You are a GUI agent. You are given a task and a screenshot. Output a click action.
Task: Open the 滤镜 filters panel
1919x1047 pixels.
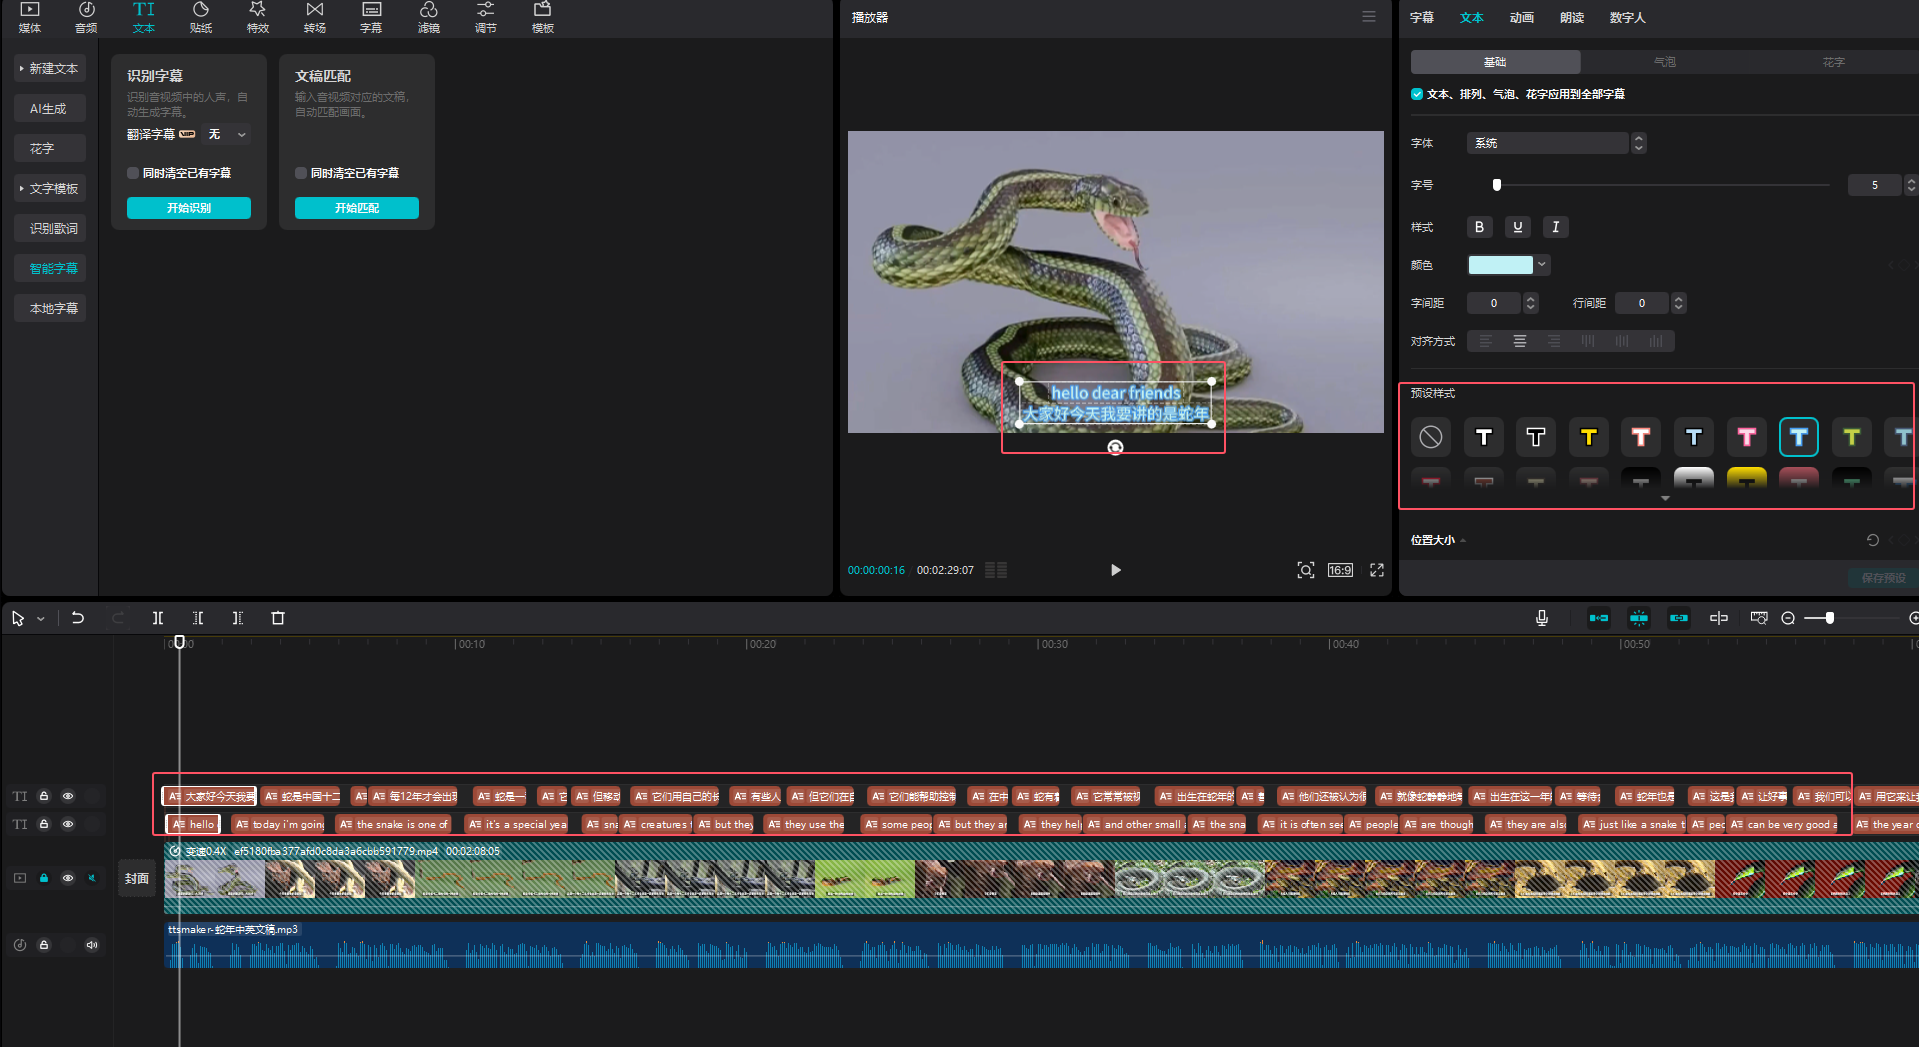pos(429,17)
